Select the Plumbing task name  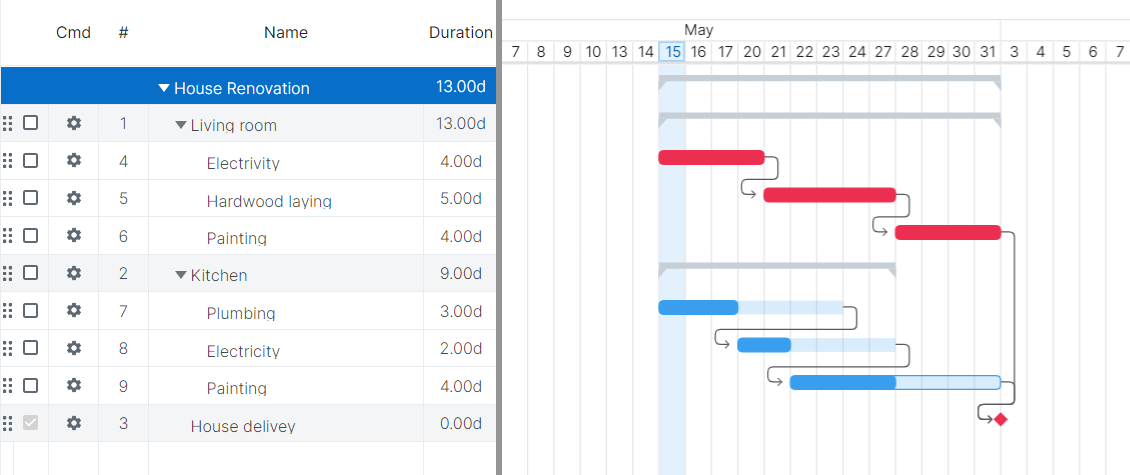click(241, 313)
